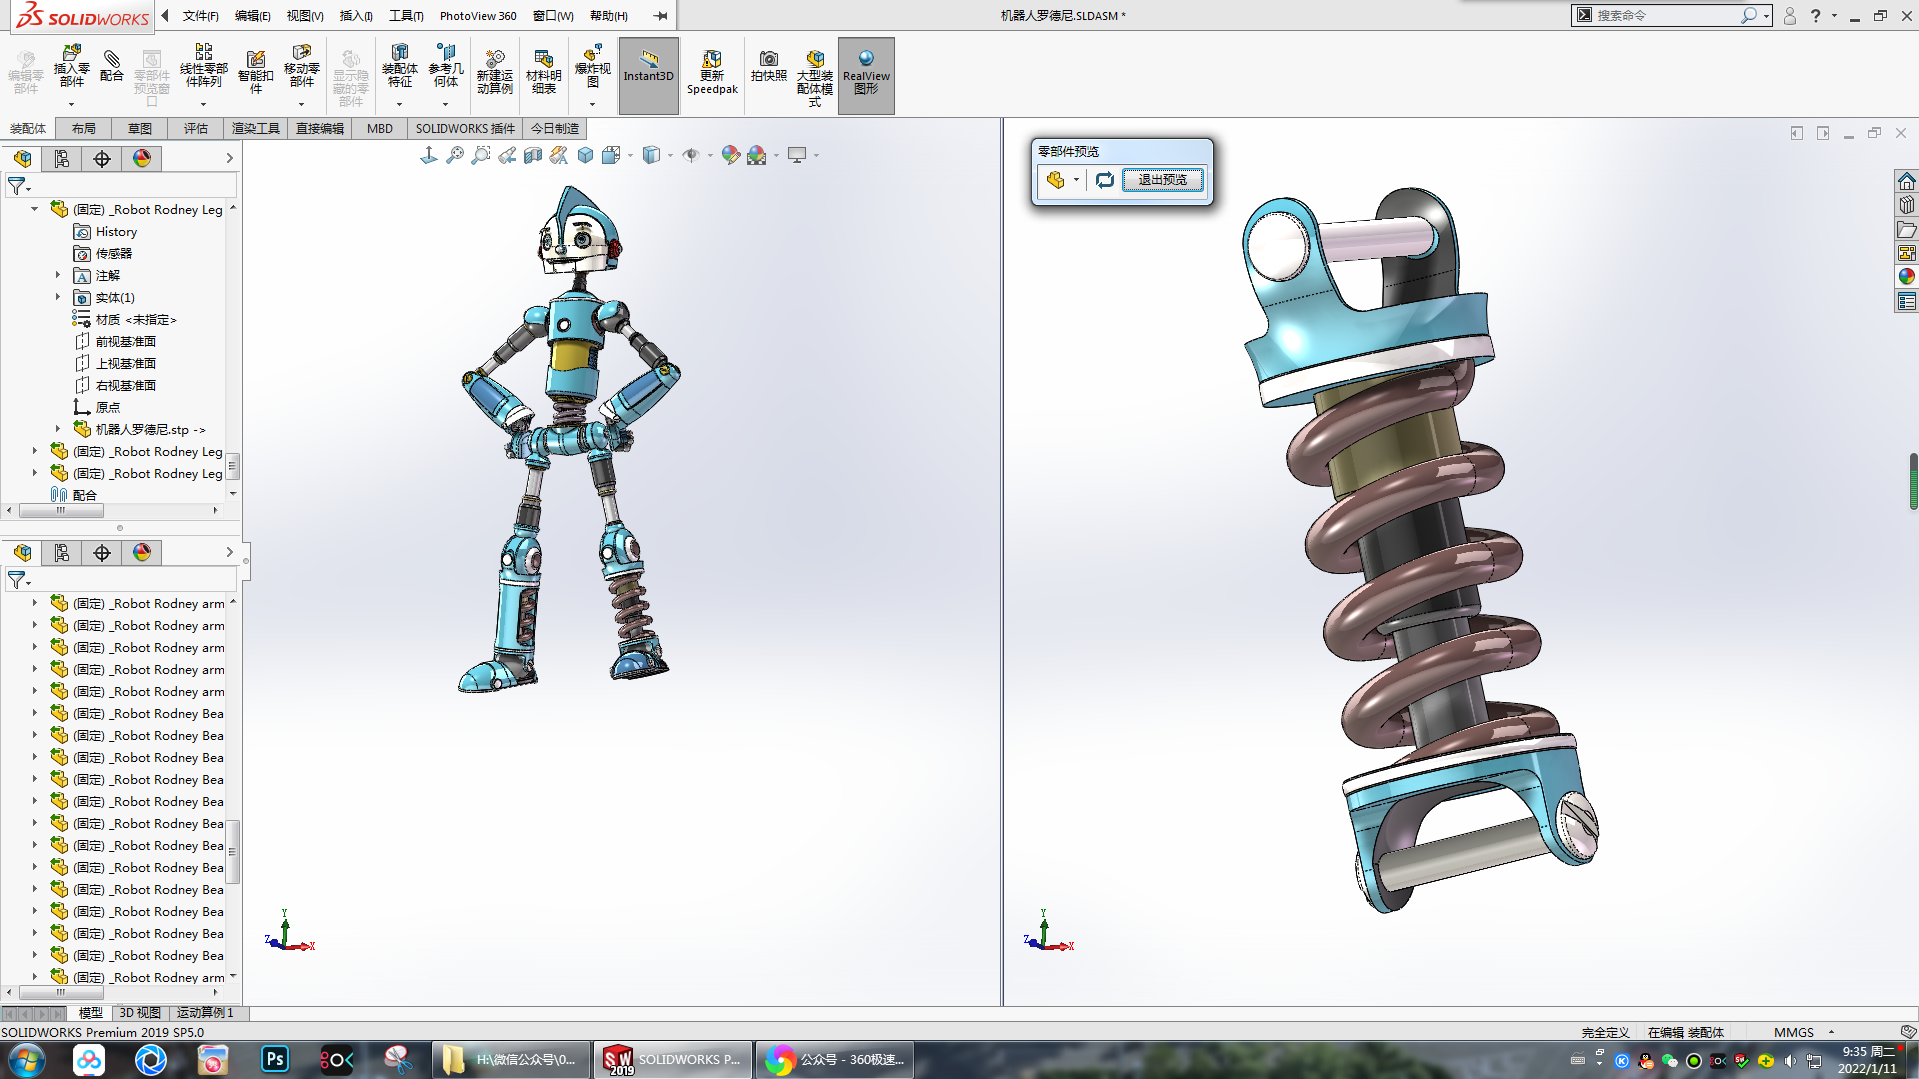Open Linear Component Pattern dropdown arrow
Viewport: 1919px width, 1079px height.
click(x=203, y=104)
